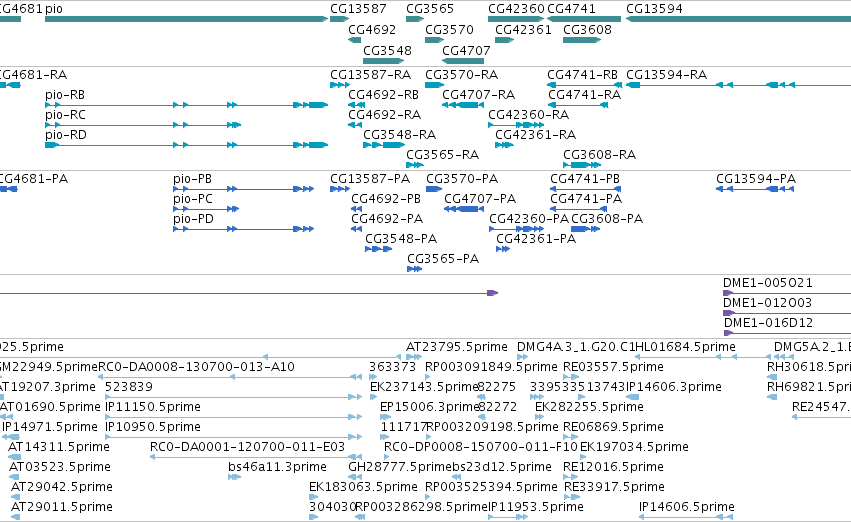Screen dimensions: 851x522
Task: Click the pio-PC protein feature
Action: 206,209
